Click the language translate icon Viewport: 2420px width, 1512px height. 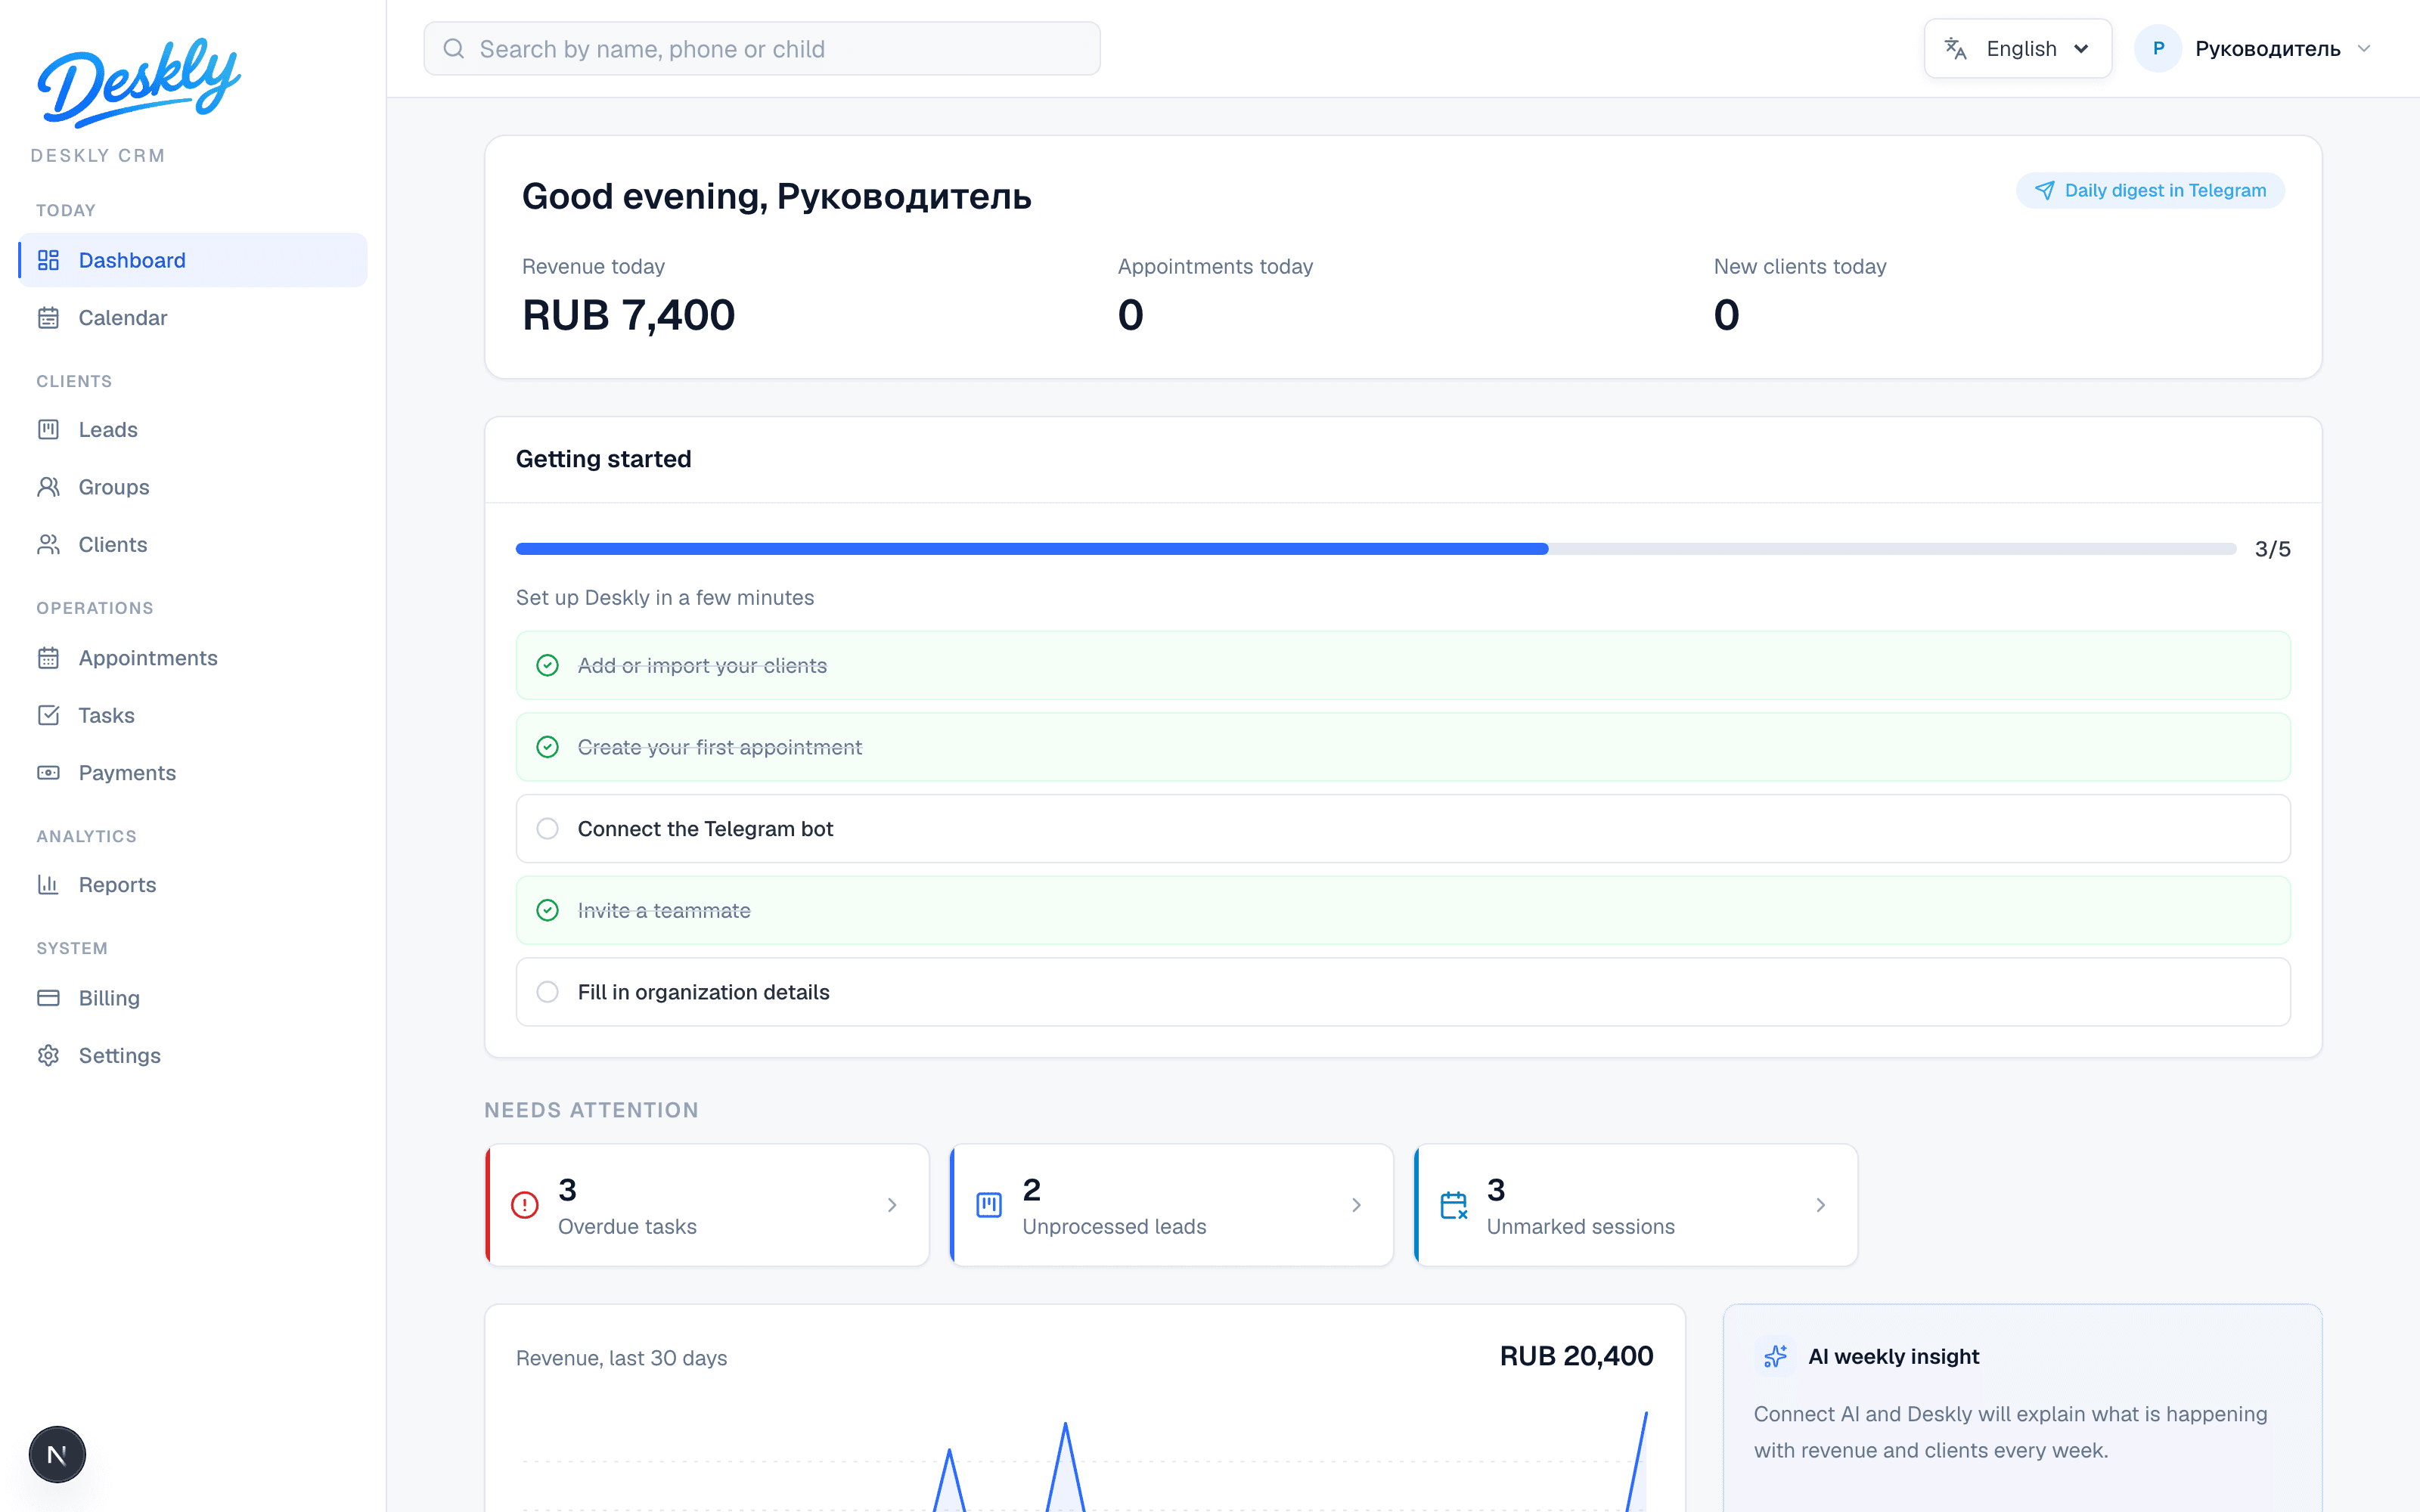pos(1955,48)
